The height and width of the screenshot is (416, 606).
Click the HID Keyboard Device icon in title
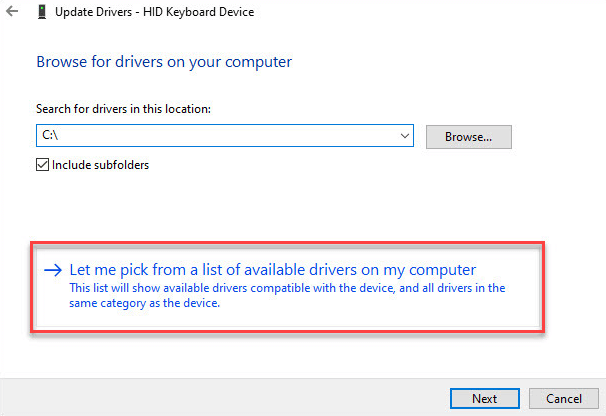tap(41, 12)
